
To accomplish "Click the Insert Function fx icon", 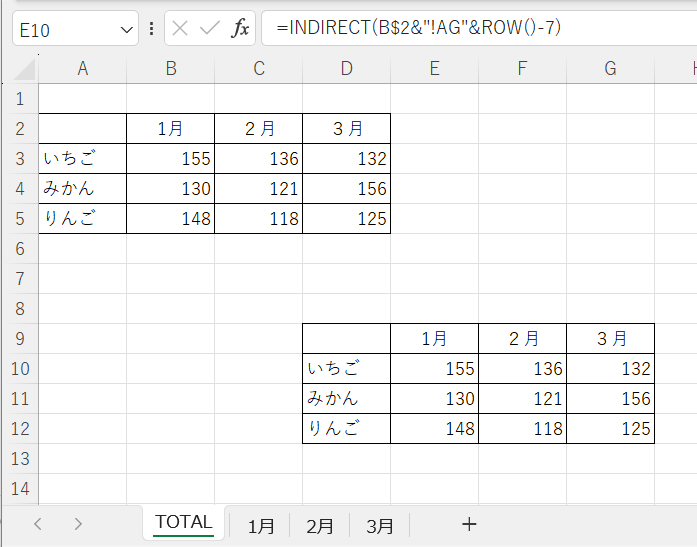I will [240, 29].
